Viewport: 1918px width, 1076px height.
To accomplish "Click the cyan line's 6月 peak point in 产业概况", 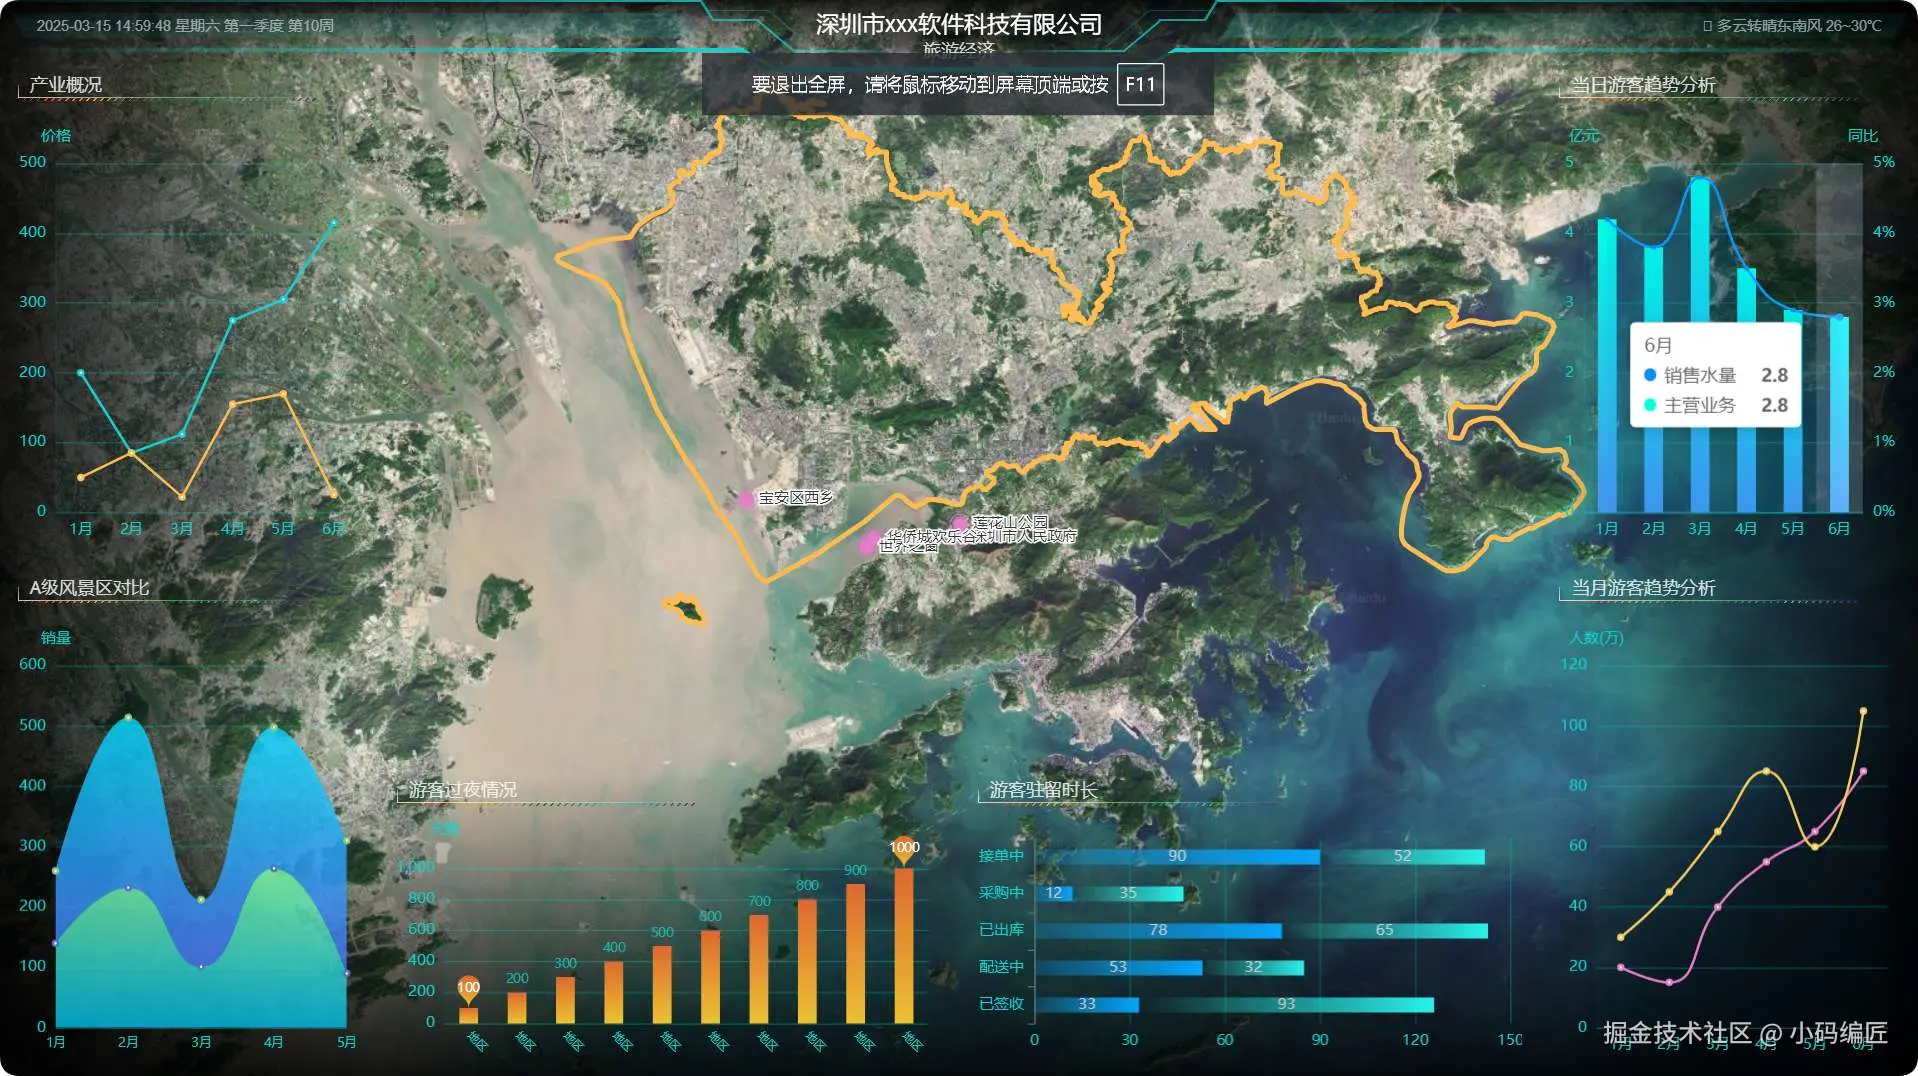I will (334, 222).
